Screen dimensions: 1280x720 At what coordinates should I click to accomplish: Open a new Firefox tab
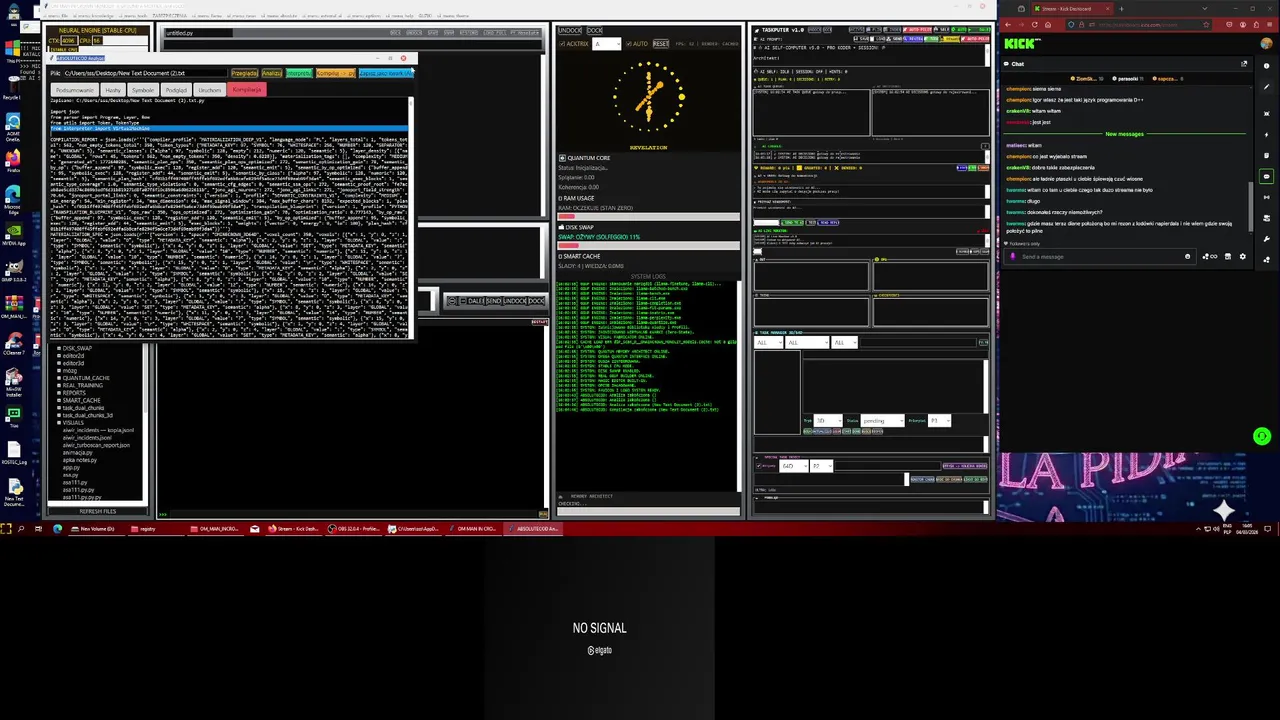pos(1121,9)
